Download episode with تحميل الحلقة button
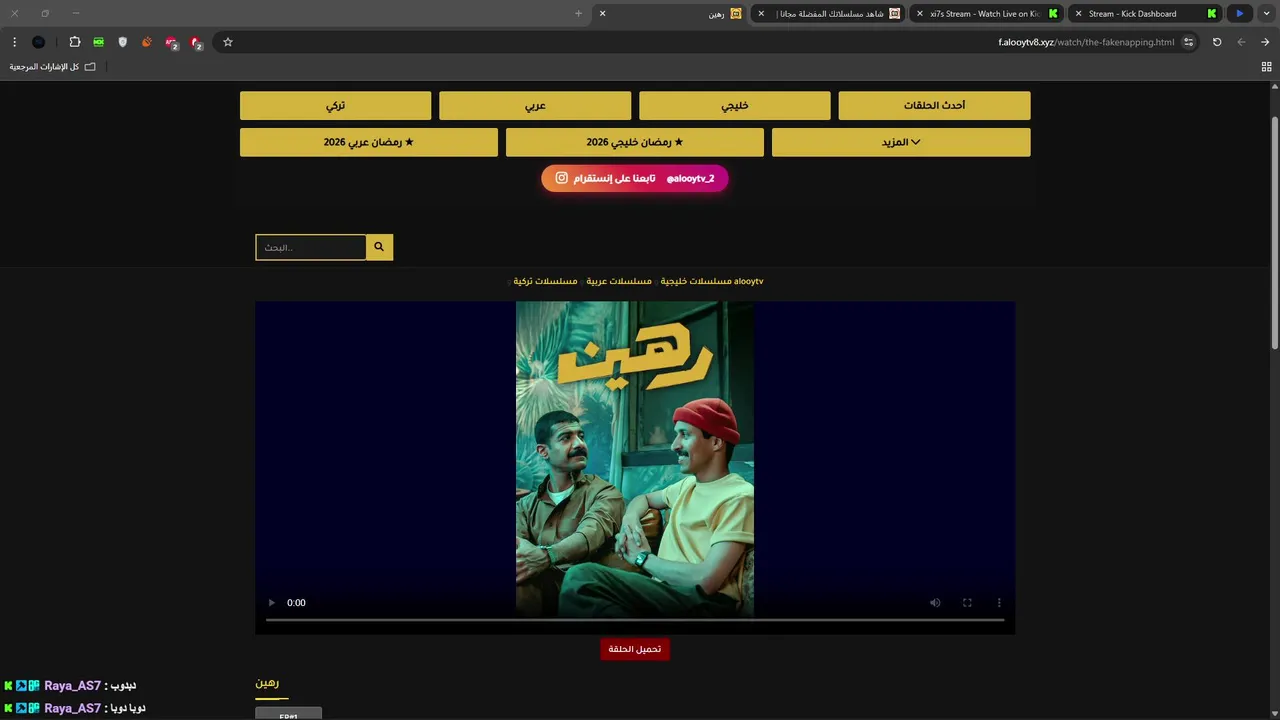The width and height of the screenshot is (1280, 720). pyautogui.click(x=635, y=649)
